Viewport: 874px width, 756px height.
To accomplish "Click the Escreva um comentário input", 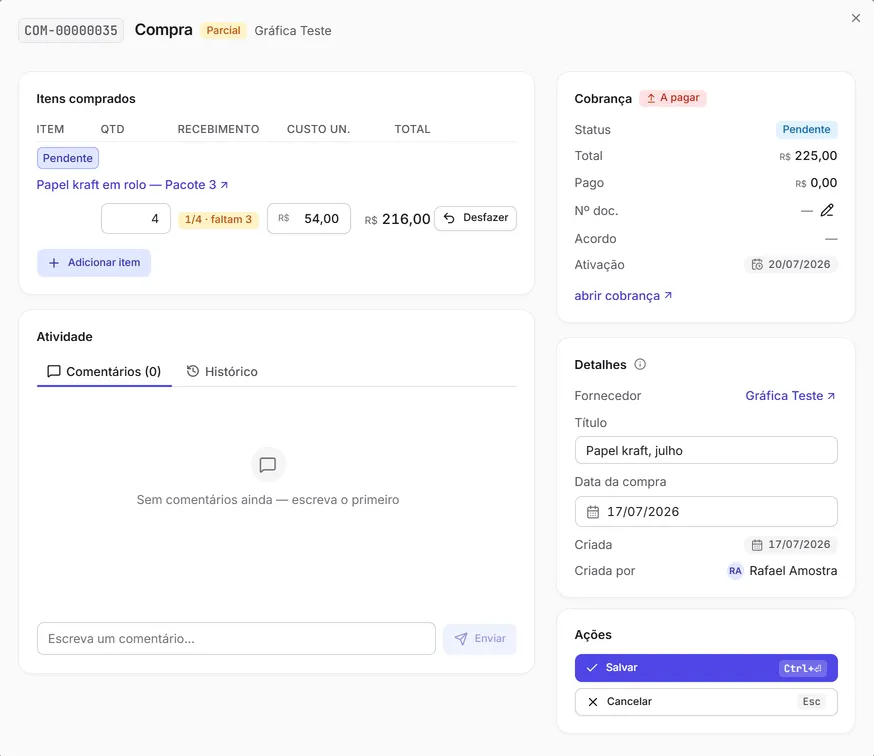I will (x=236, y=638).
